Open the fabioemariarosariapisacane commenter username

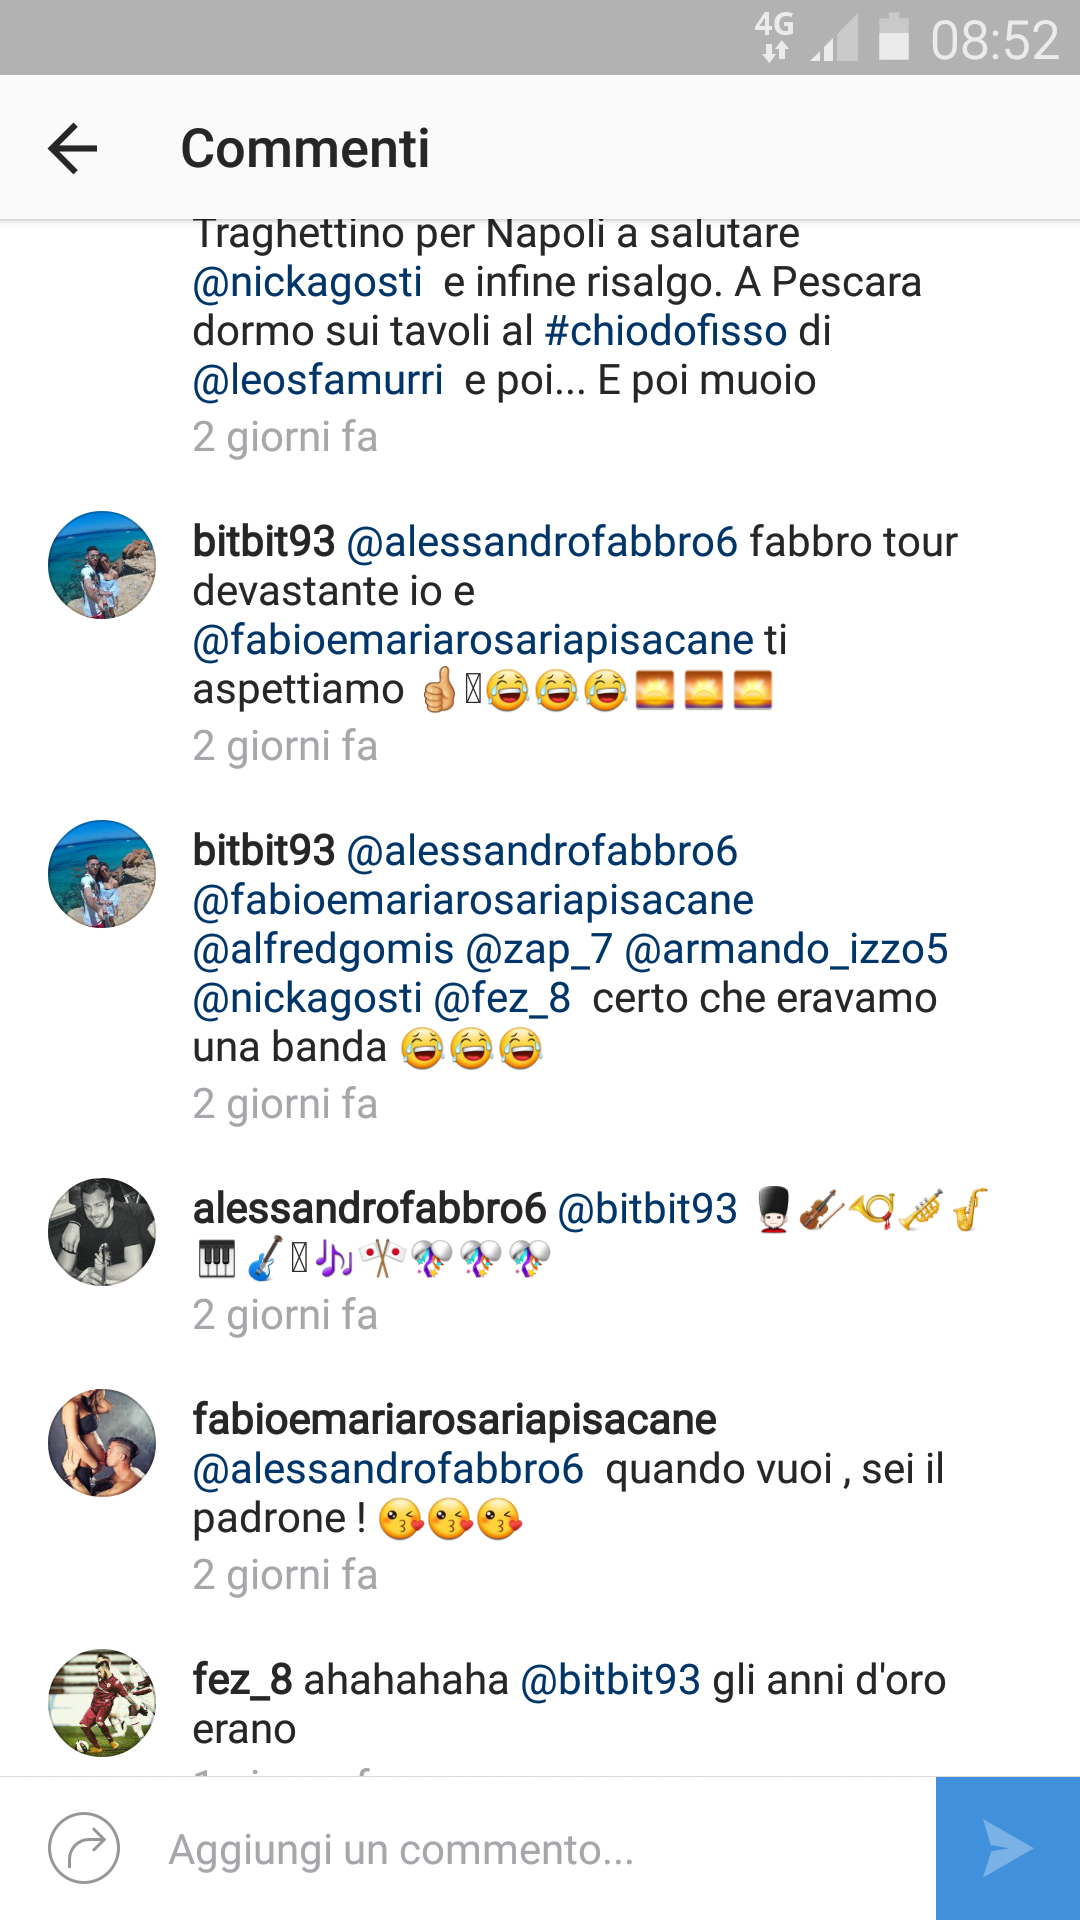click(x=454, y=1419)
